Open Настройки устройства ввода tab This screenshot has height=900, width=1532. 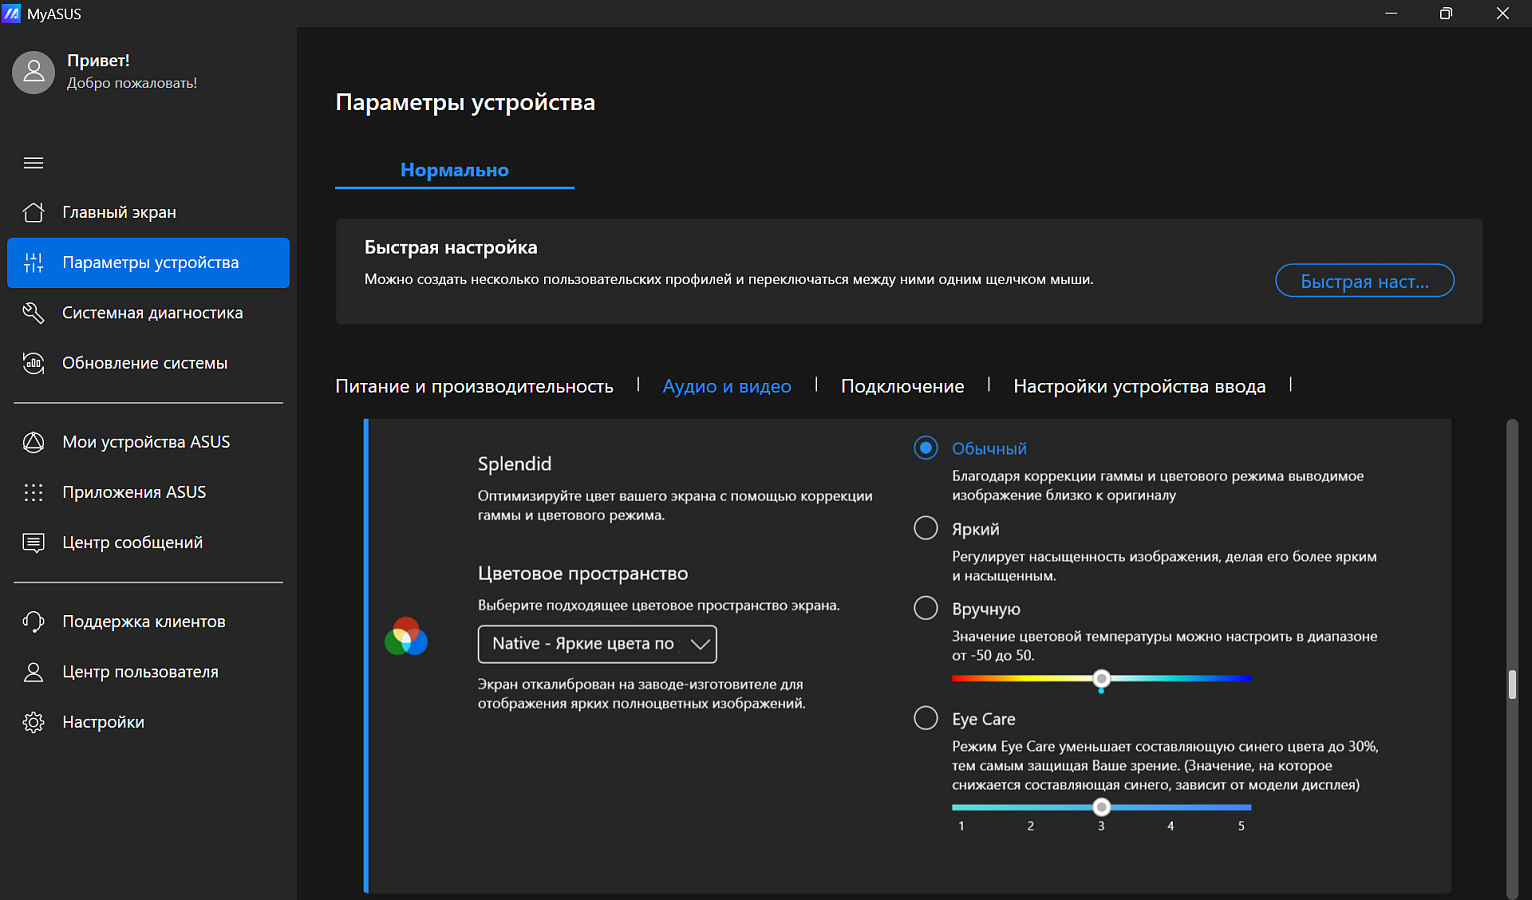(1139, 386)
